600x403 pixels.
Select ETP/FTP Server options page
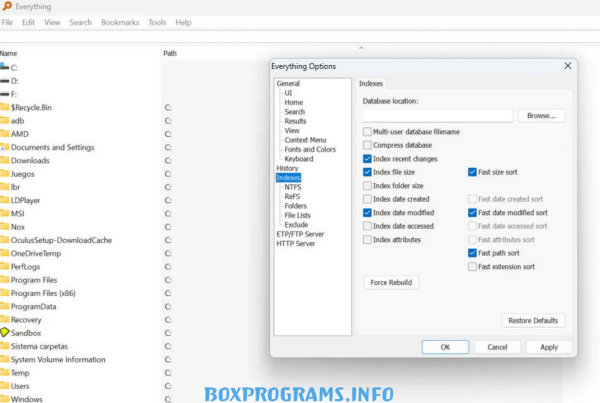[300, 234]
